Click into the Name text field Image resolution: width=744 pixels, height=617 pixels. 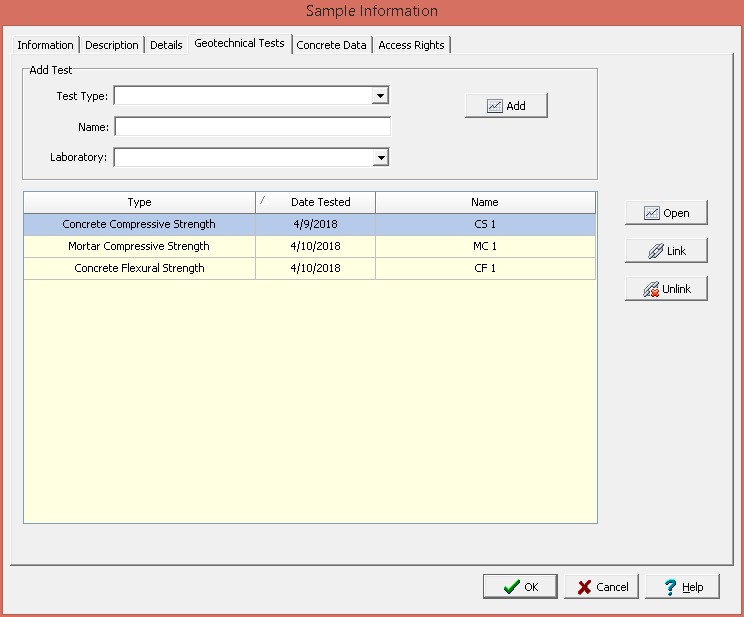[252, 127]
